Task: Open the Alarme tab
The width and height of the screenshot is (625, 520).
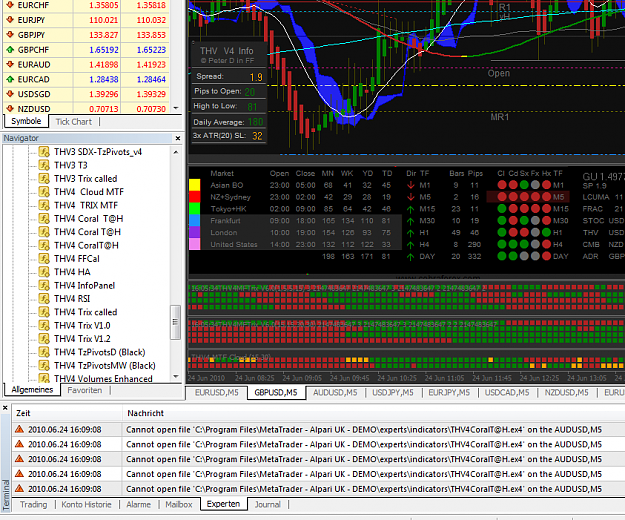Action: pyautogui.click(x=138, y=504)
